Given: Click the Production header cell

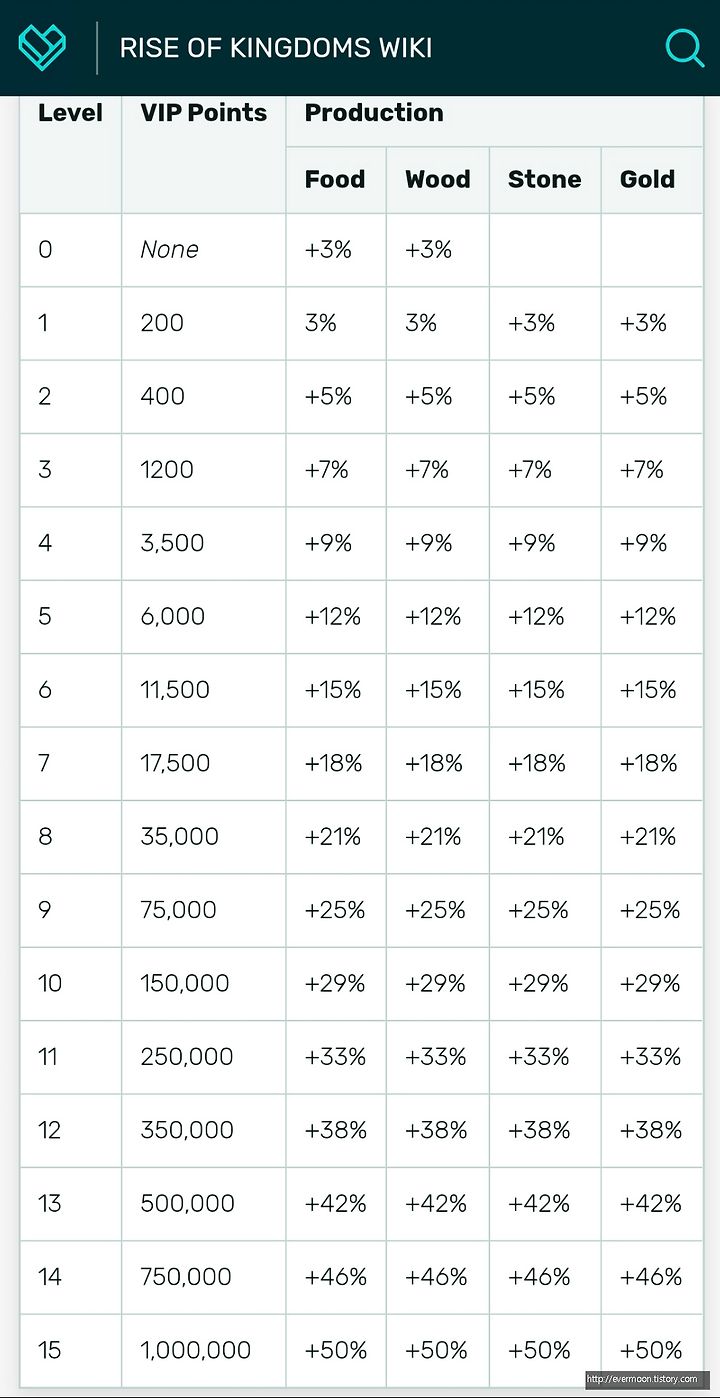Looking at the screenshot, I should coord(494,121).
